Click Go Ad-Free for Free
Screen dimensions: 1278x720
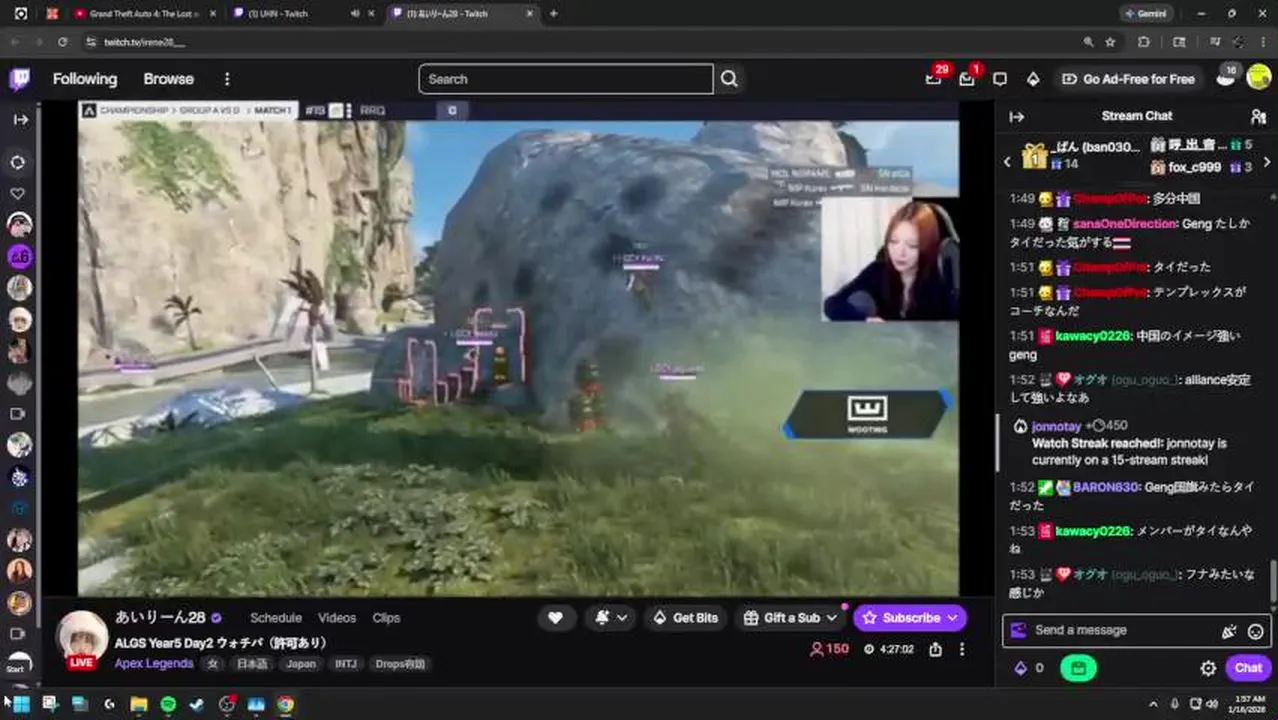tap(1128, 79)
